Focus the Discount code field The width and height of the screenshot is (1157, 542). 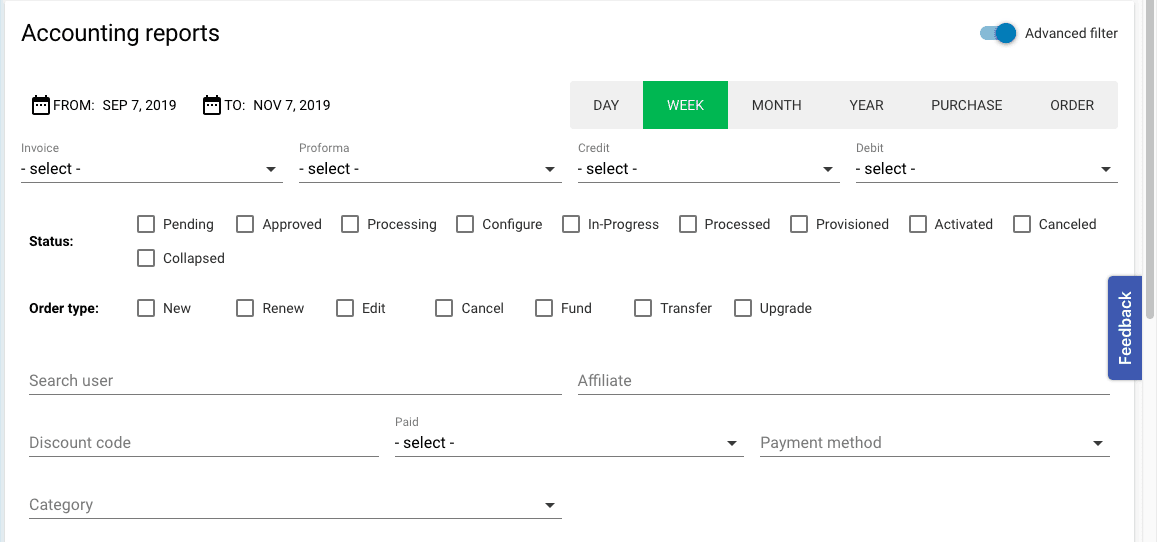pos(203,443)
